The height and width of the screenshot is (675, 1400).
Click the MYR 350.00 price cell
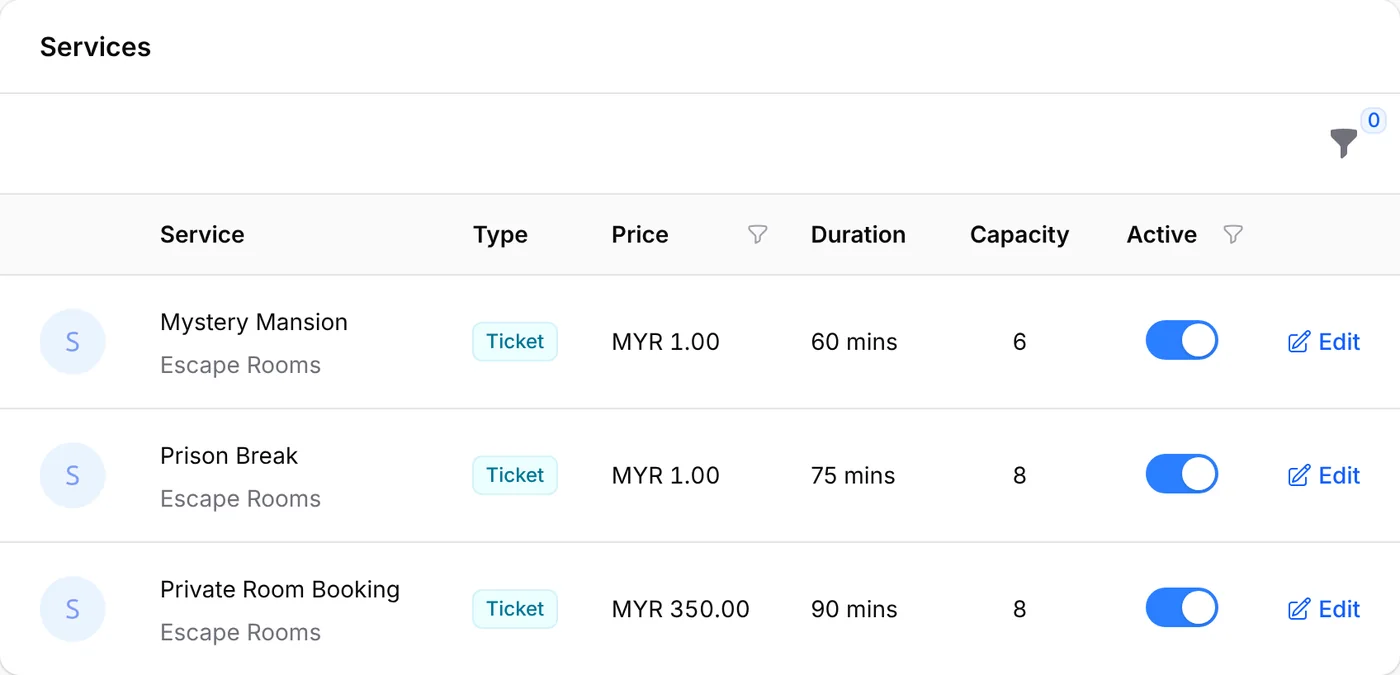click(x=681, y=609)
